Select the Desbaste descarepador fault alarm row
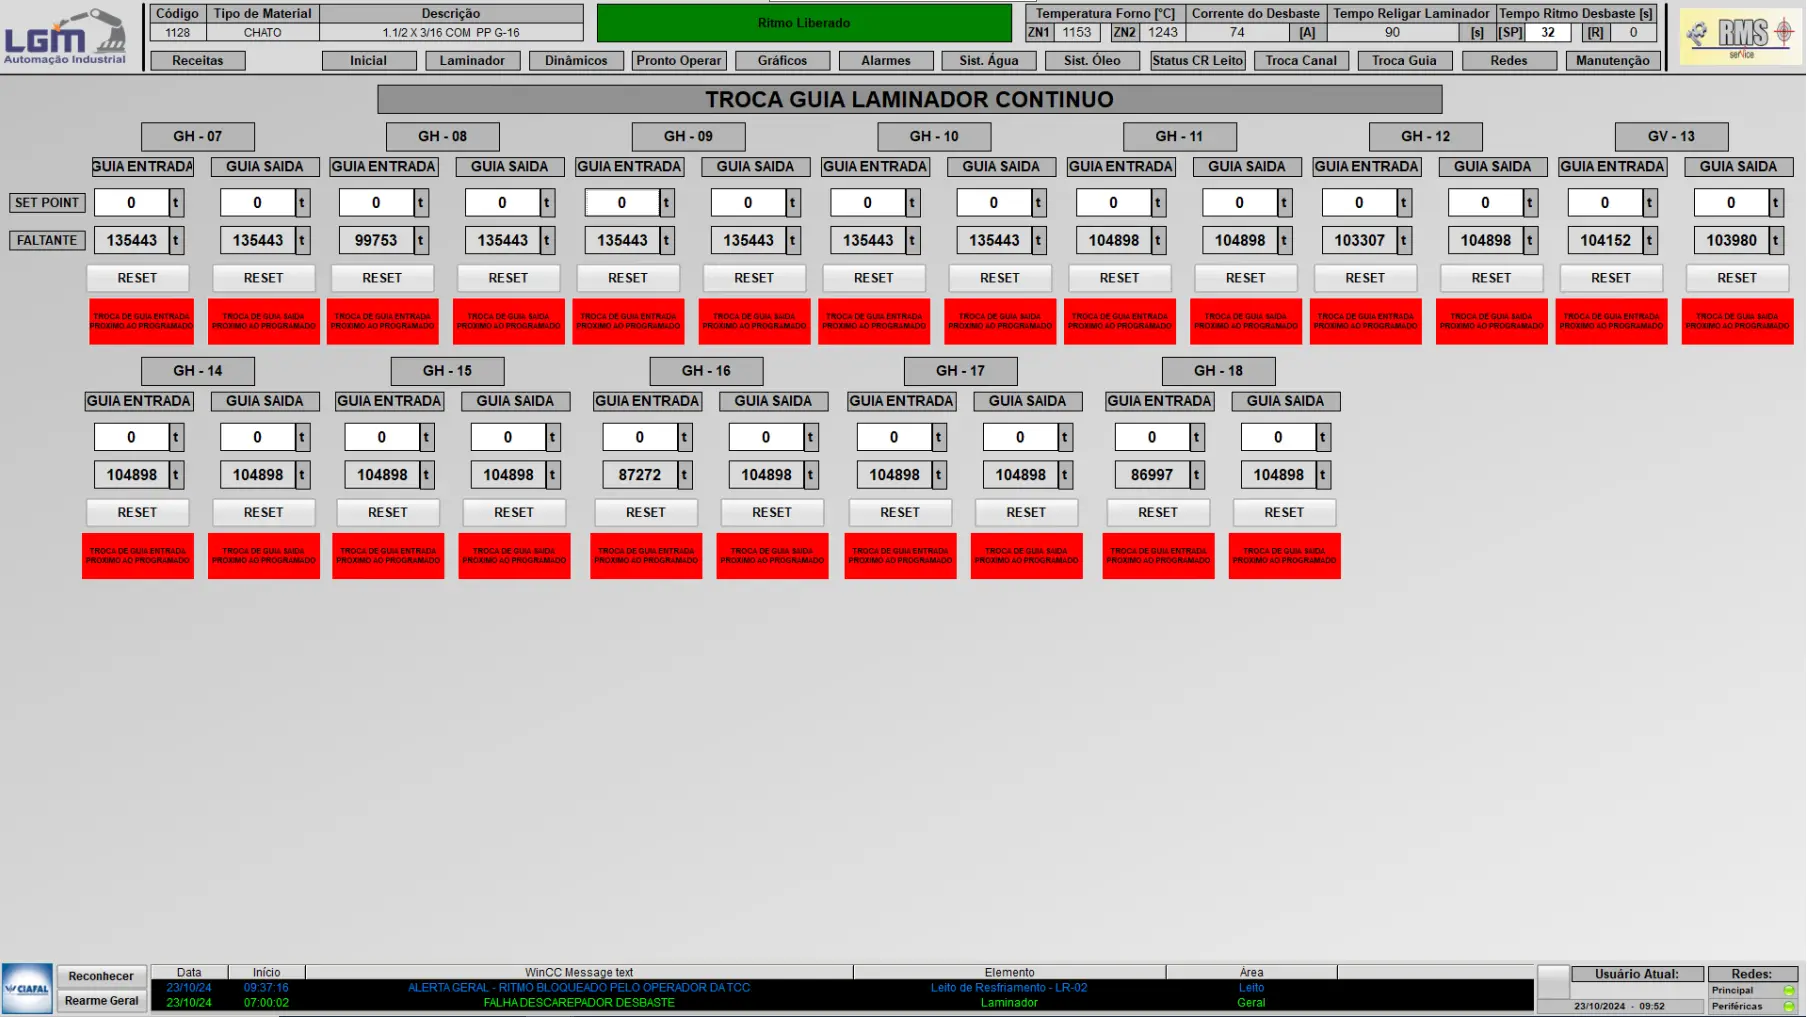The width and height of the screenshot is (1807, 1017). pos(578,1002)
